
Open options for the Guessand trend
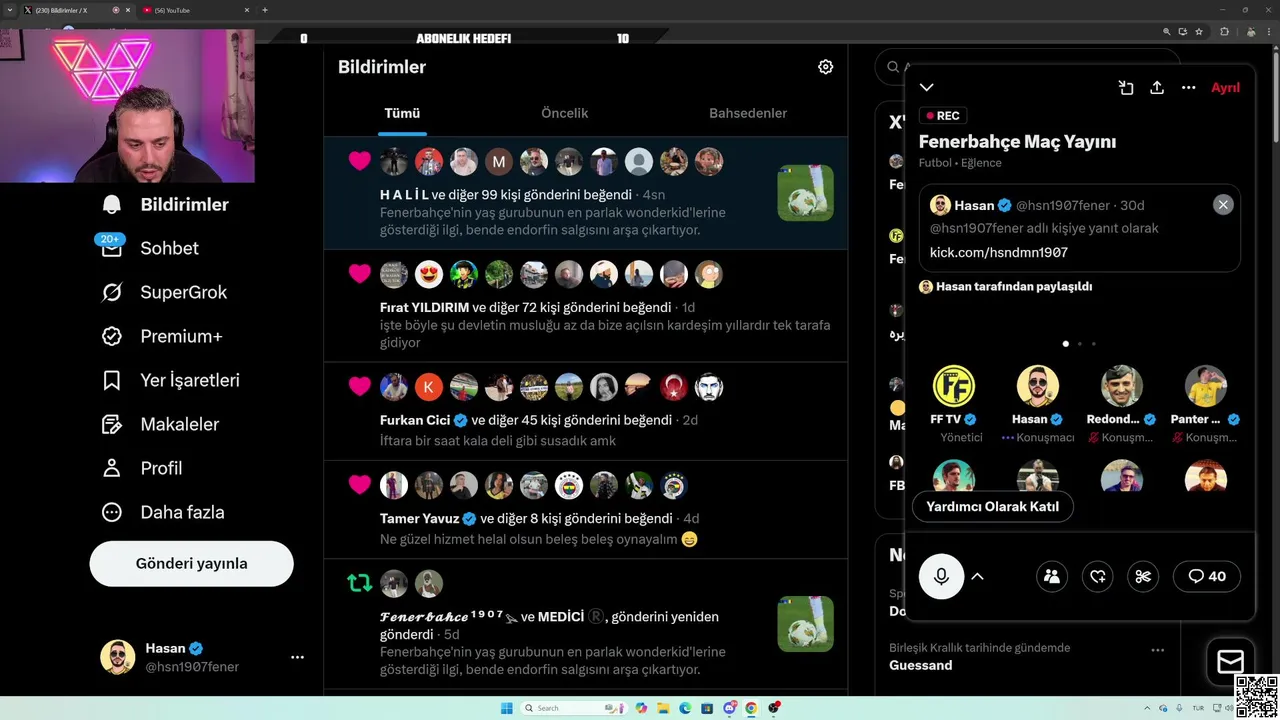pyautogui.click(x=1157, y=650)
